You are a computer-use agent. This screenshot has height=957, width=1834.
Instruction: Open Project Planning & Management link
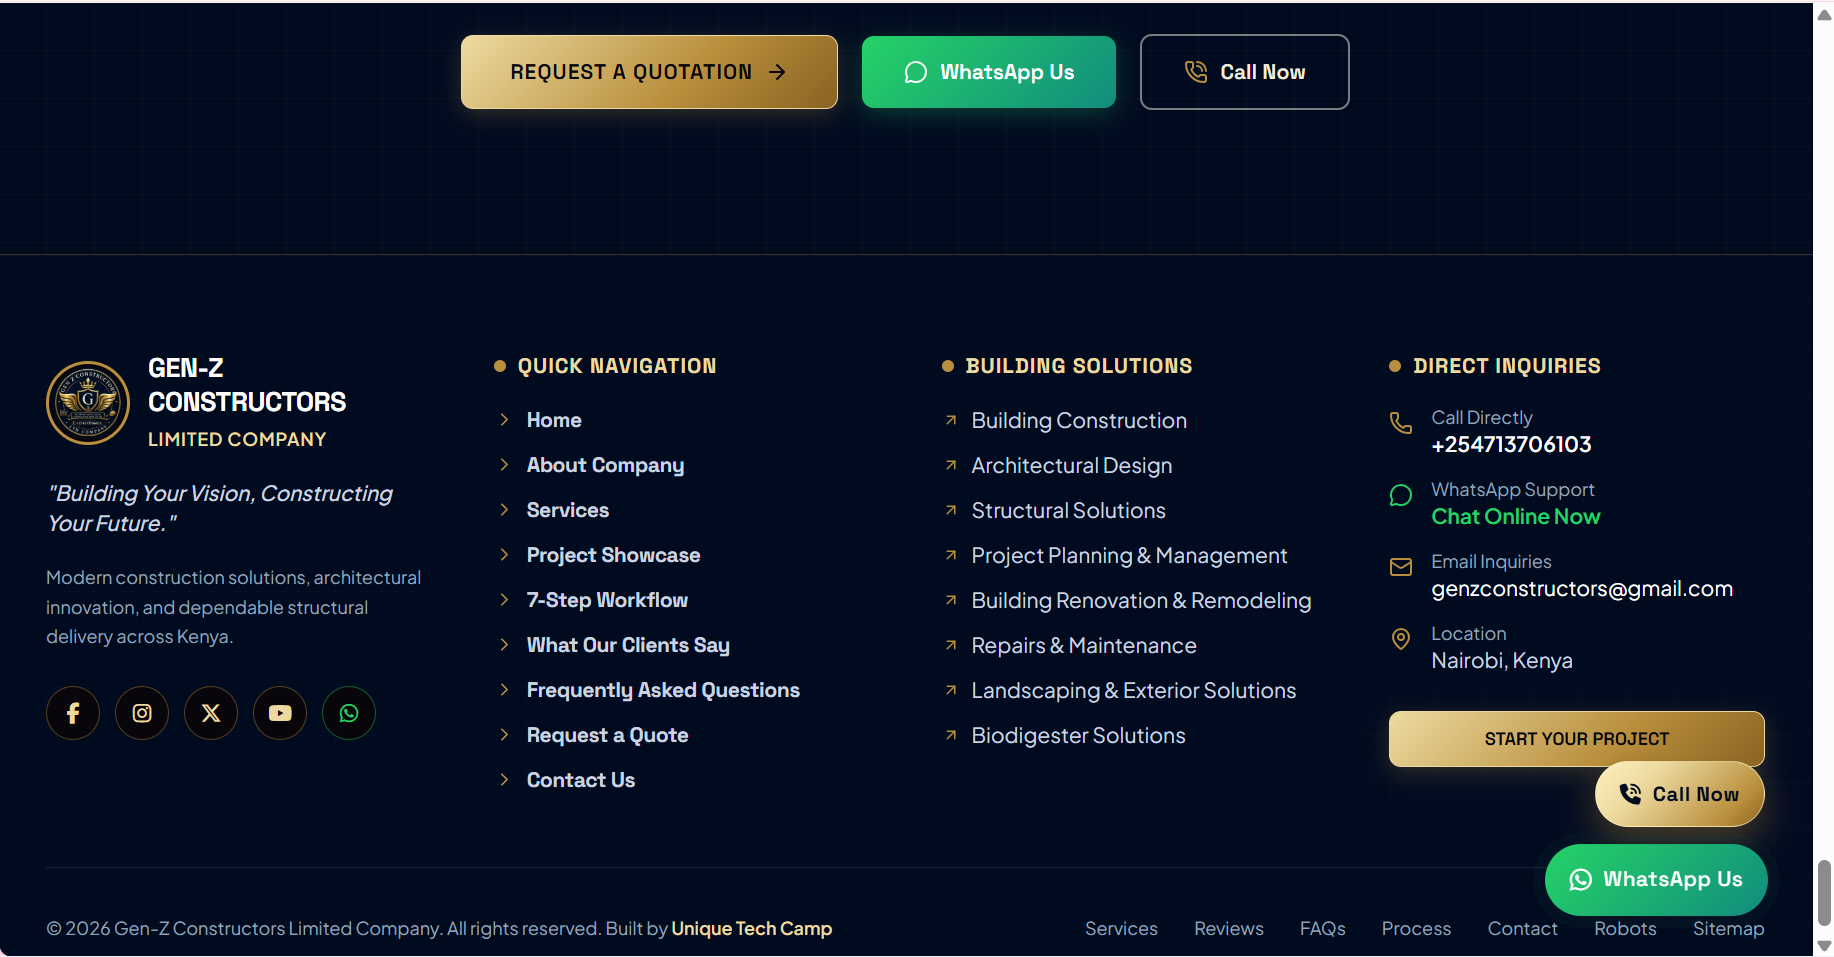pos(1129,555)
